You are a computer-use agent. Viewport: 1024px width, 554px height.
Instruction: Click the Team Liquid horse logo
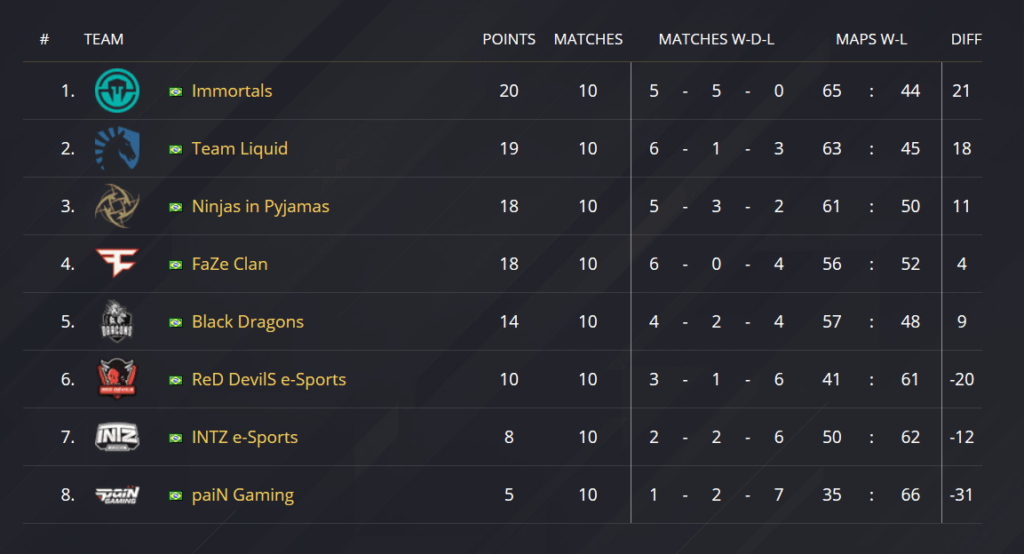117,149
